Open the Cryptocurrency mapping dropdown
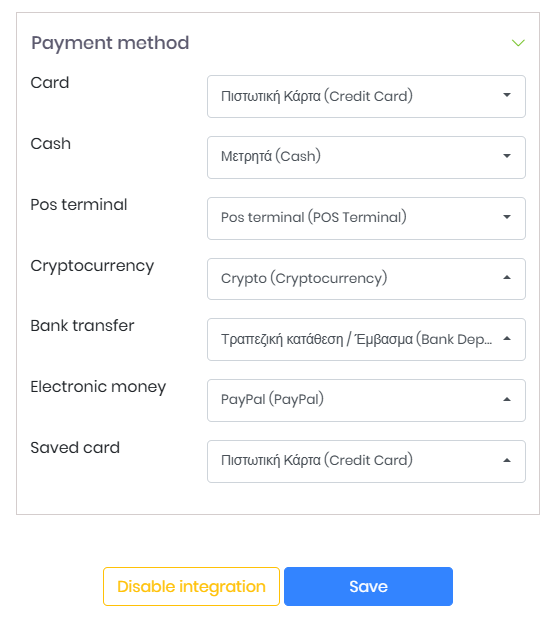The image size is (554, 617). (x=366, y=279)
